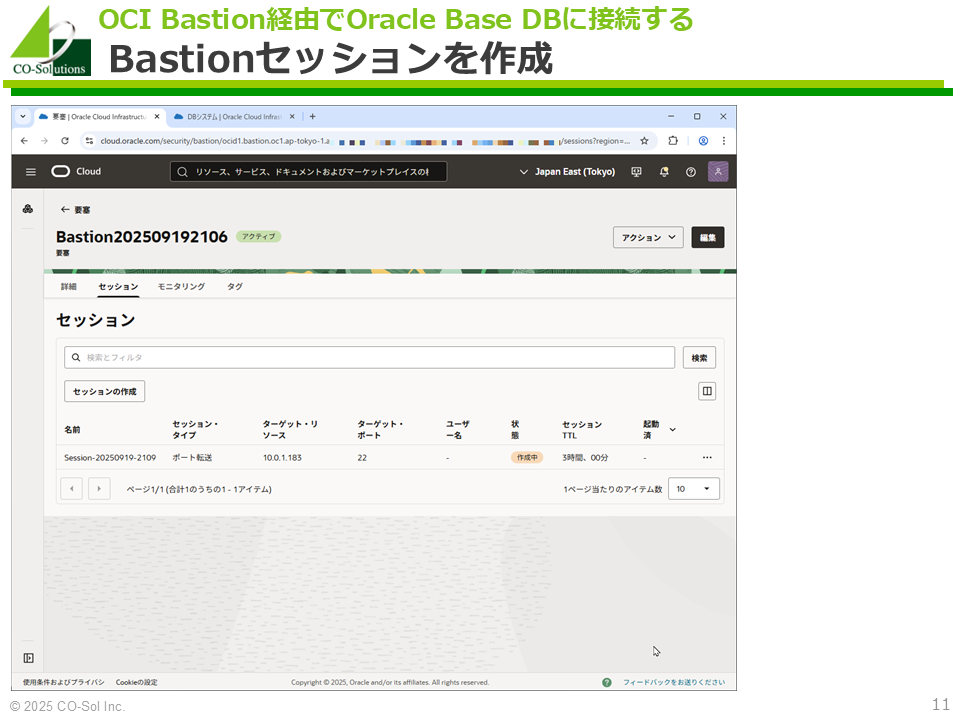Switch to the 詳細 tab
960x720 pixels.
pyautogui.click(x=69, y=287)
